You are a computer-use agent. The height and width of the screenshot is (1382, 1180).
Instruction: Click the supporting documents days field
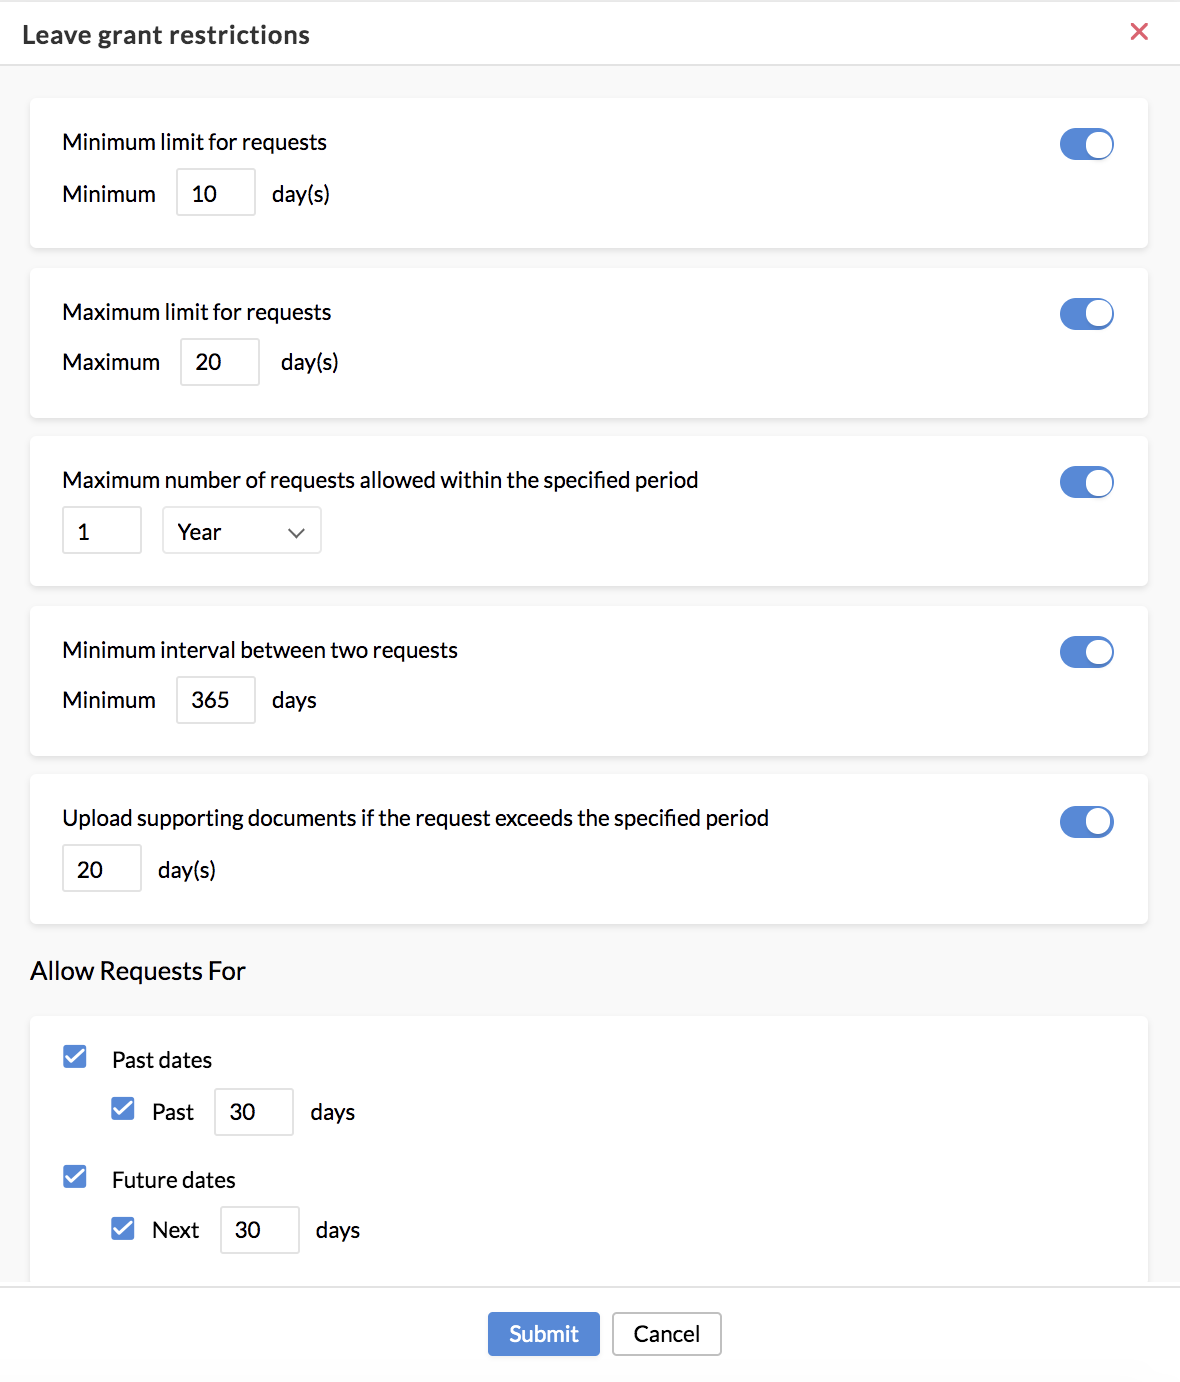pyautogui.click(x=101, y=869)
